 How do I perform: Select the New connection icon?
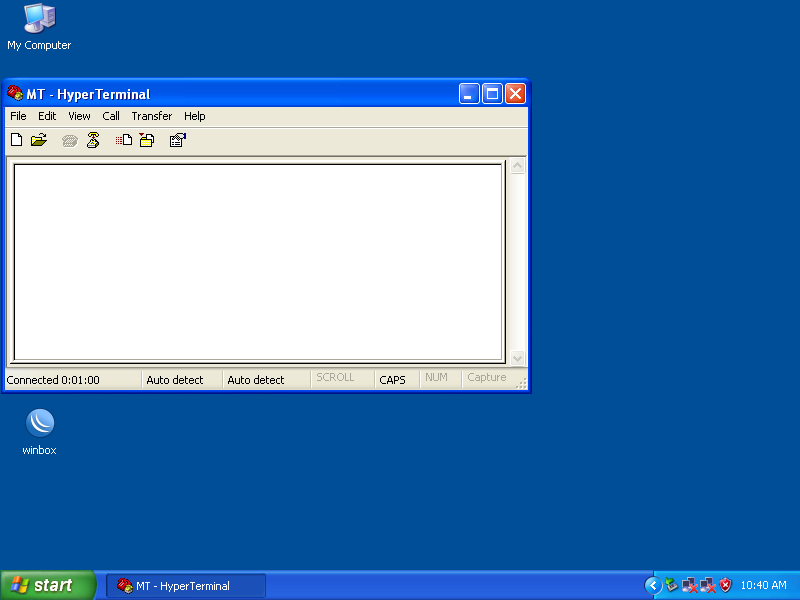[16, 140]
